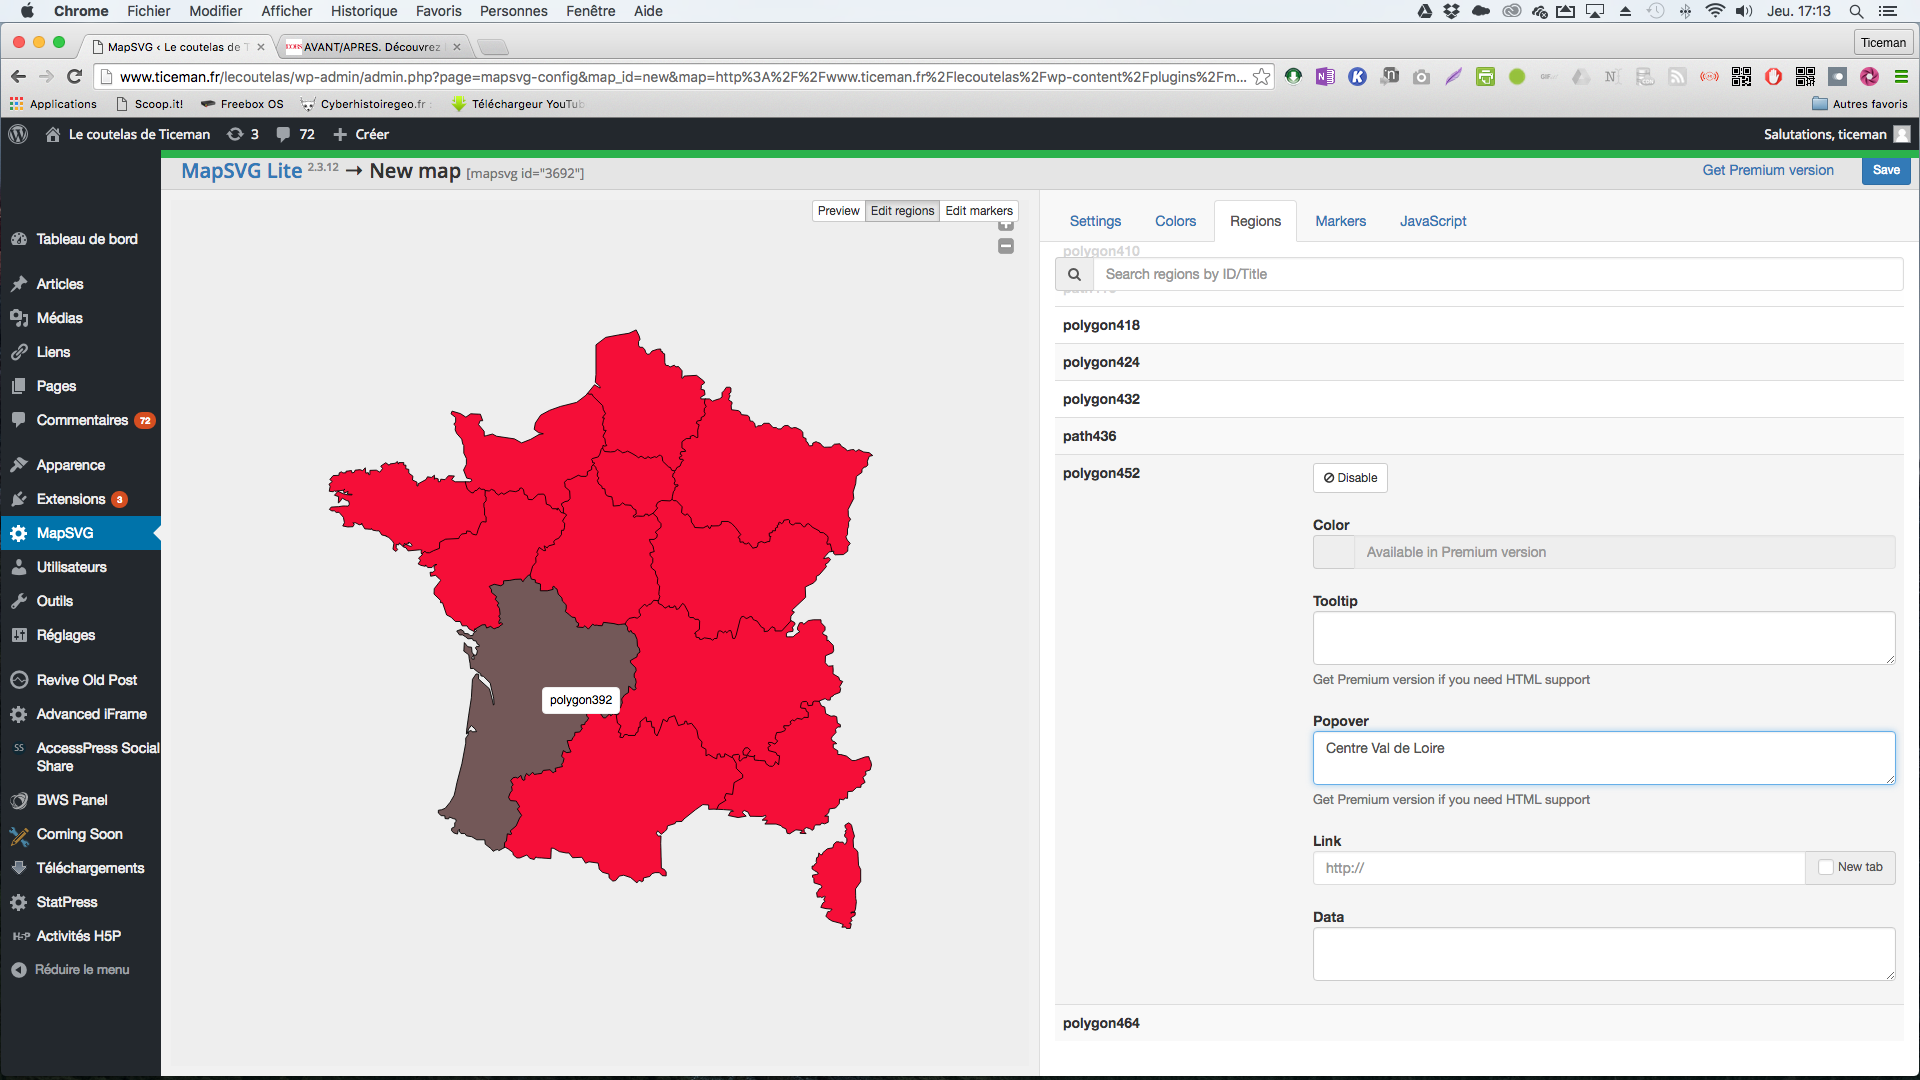Zoom out the map with minus button

pyautogui.click(x=1006, y=247)
